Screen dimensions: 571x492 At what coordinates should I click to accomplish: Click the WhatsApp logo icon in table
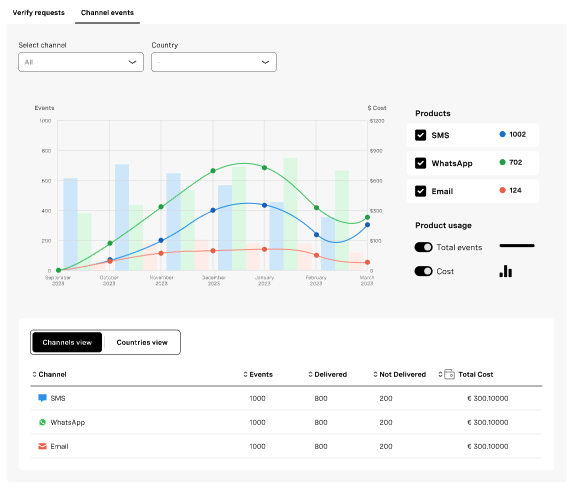click(x=42, y=422)
